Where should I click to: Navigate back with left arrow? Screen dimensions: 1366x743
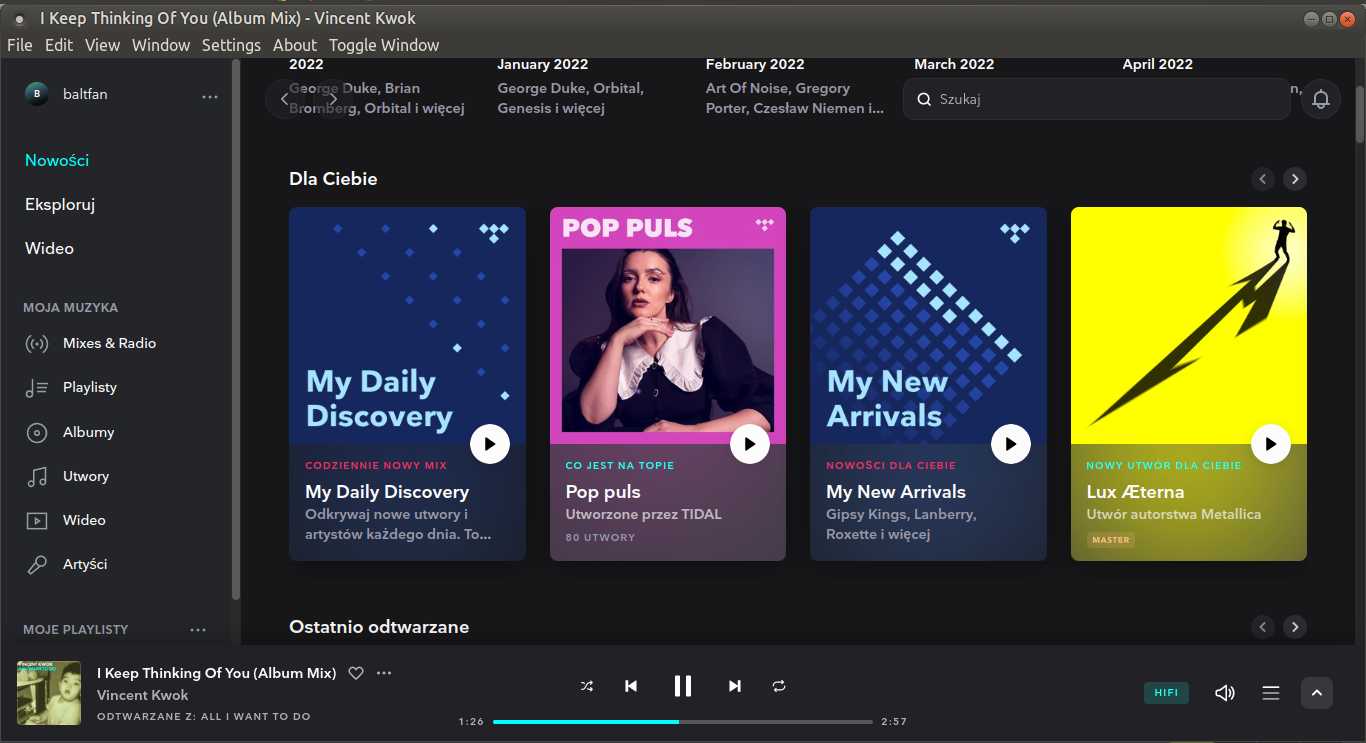tap(285, 99)
